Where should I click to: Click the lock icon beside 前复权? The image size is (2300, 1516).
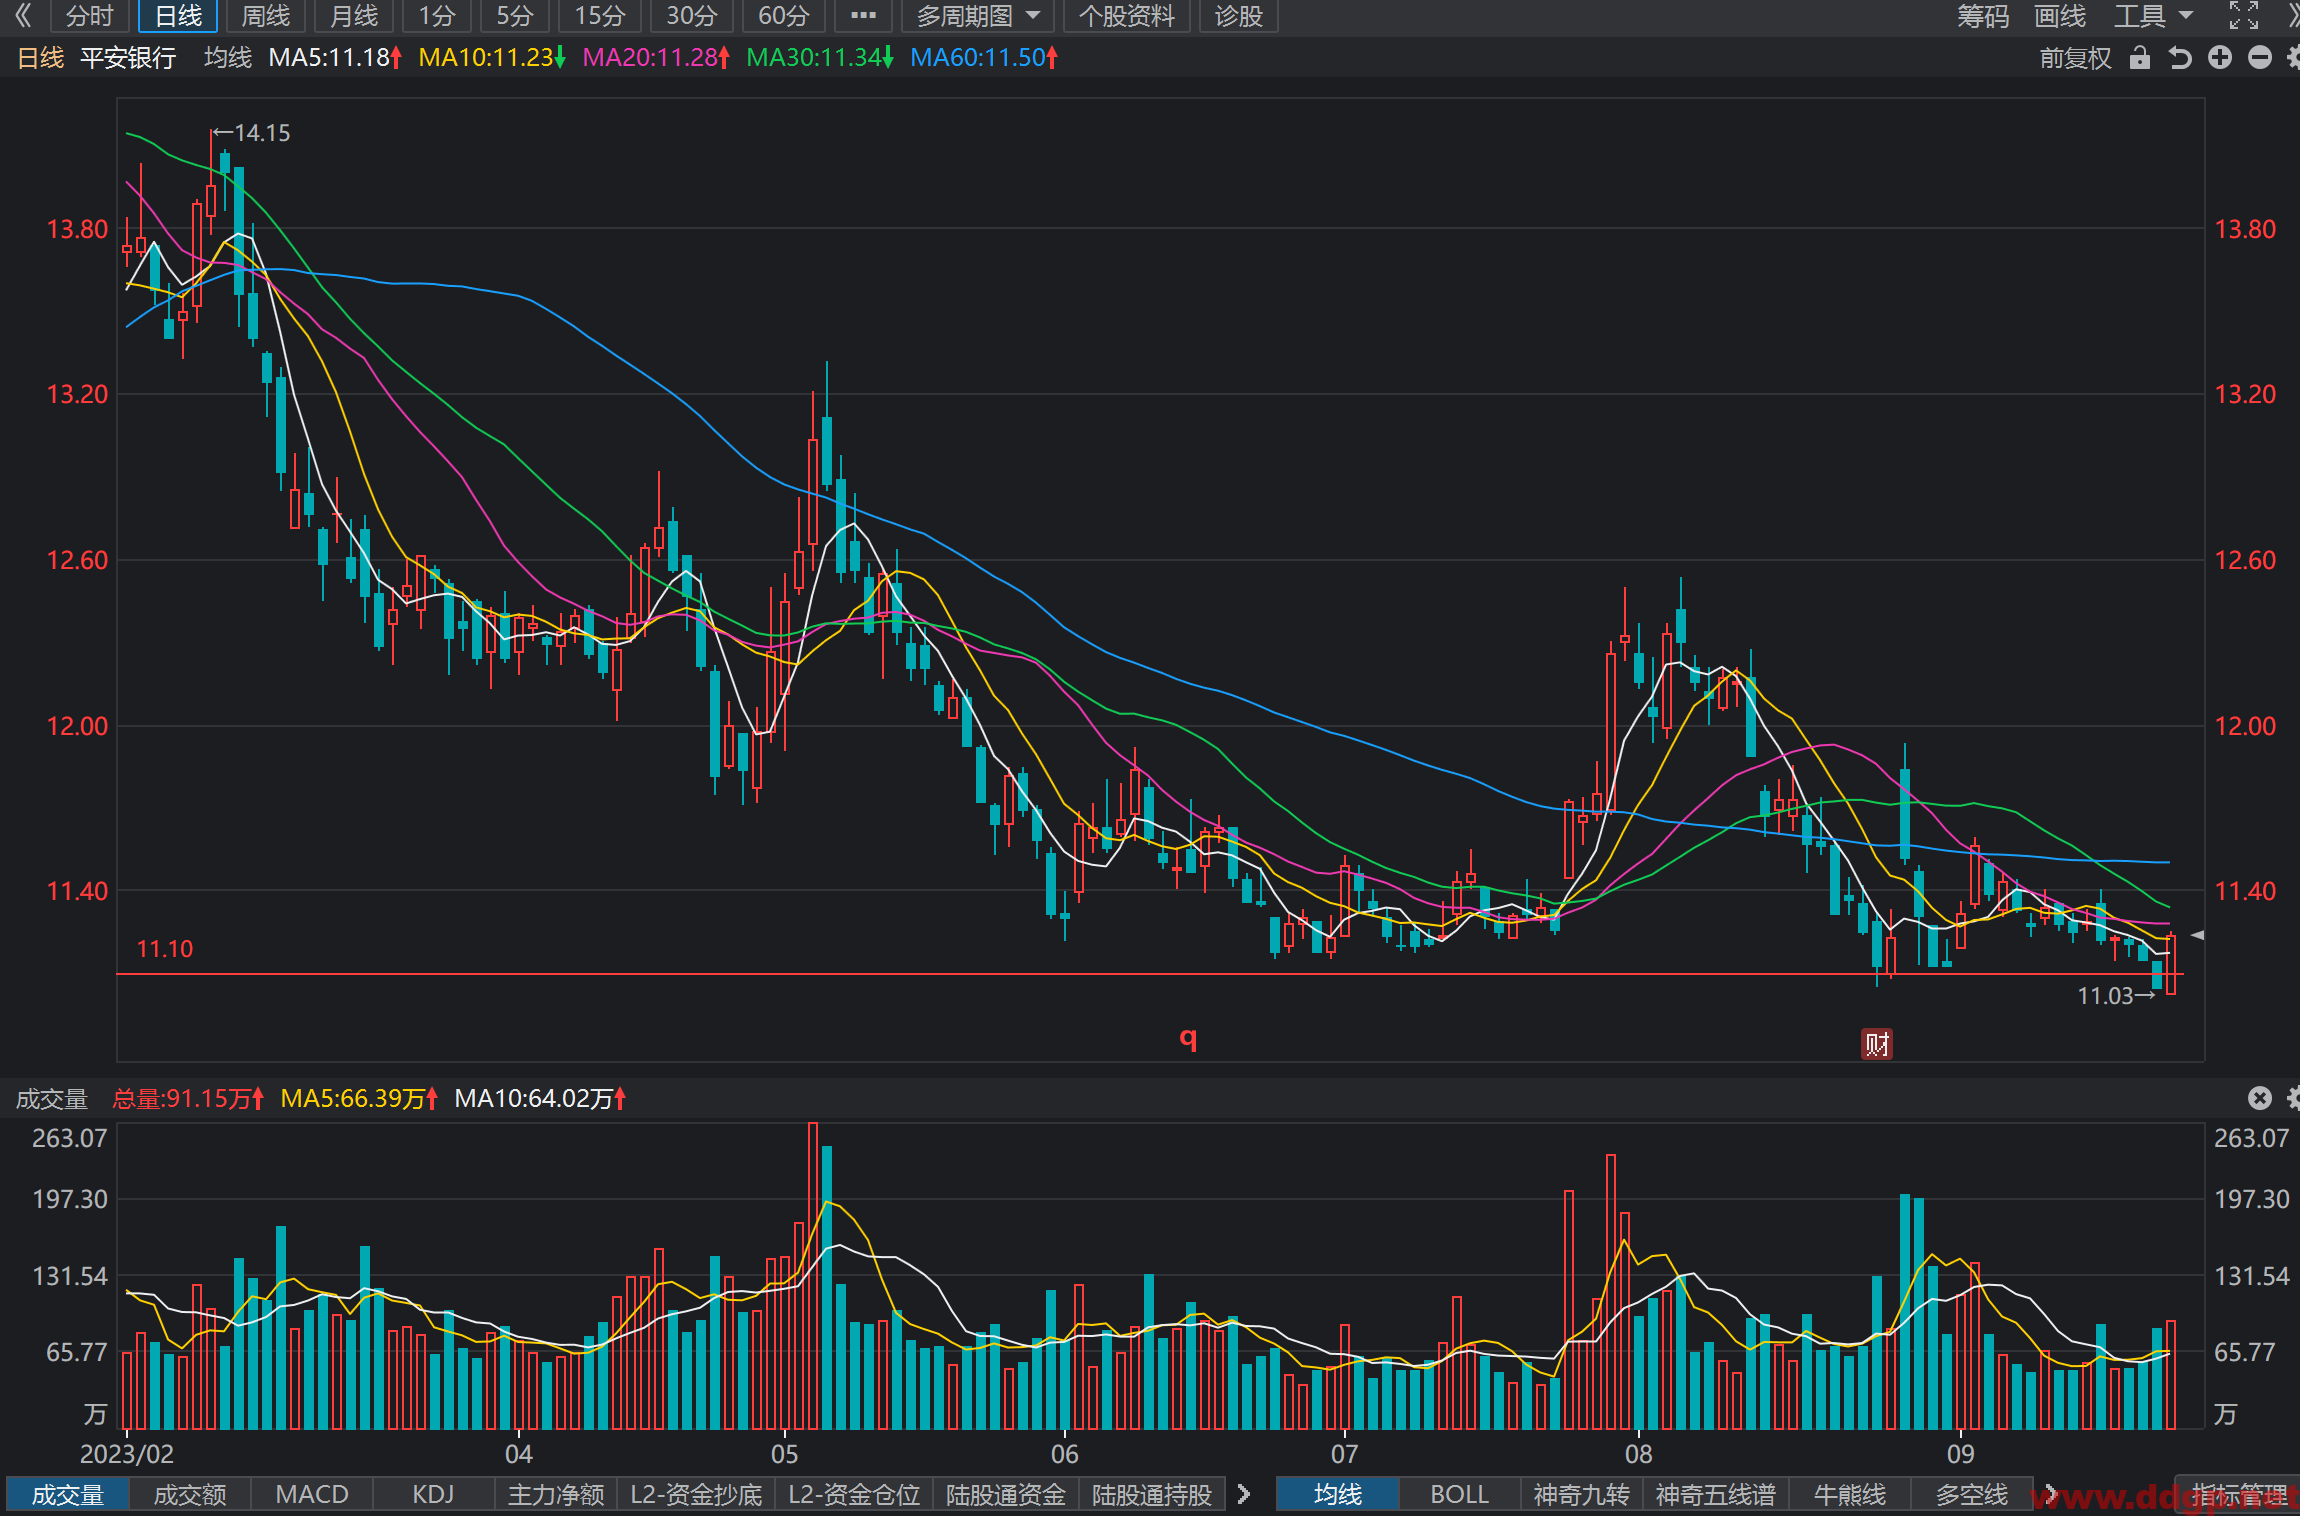coord(2139,58)
